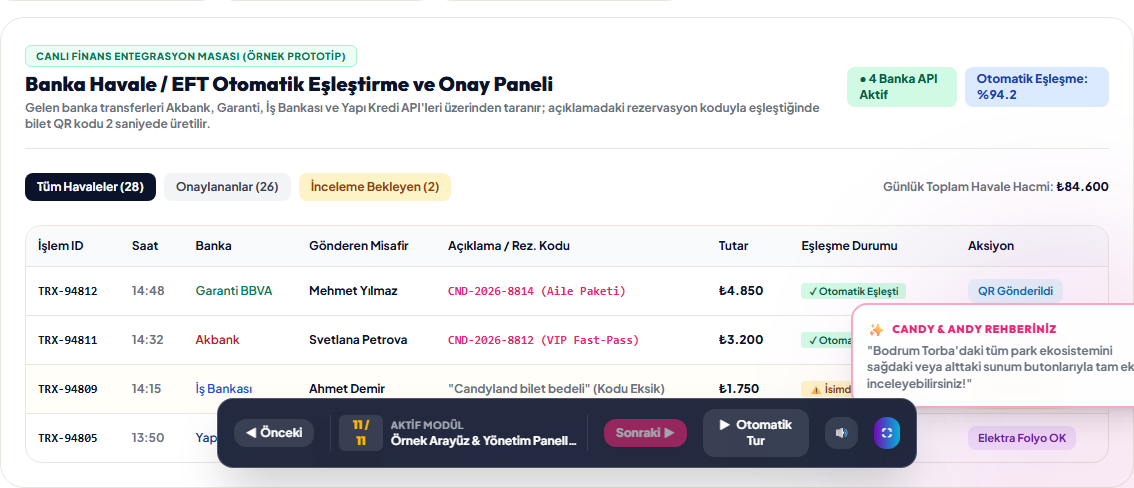Viewport: 1134px width, 488px height.
Task: Mute sound with the speaker icon
Action: coord(841,433)
